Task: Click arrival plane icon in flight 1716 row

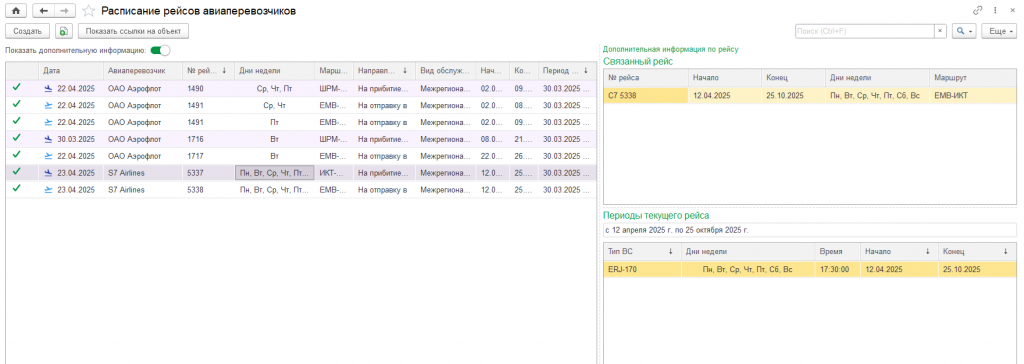Action: (x=48, y=139)
